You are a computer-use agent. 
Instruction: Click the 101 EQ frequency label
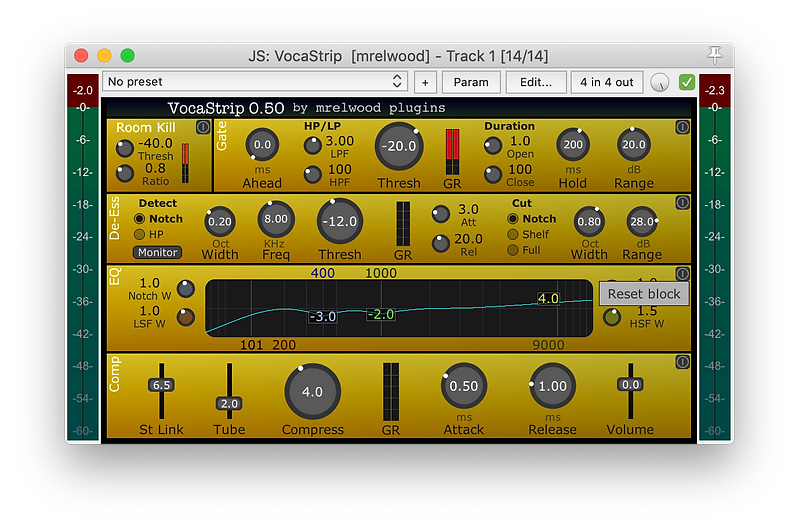251,345
